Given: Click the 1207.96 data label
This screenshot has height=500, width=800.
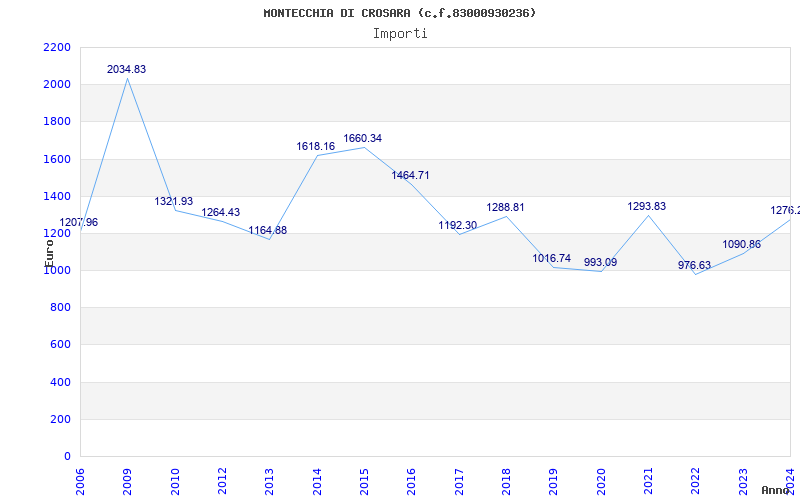Looking at the screenshot, I should click(79, 222).
